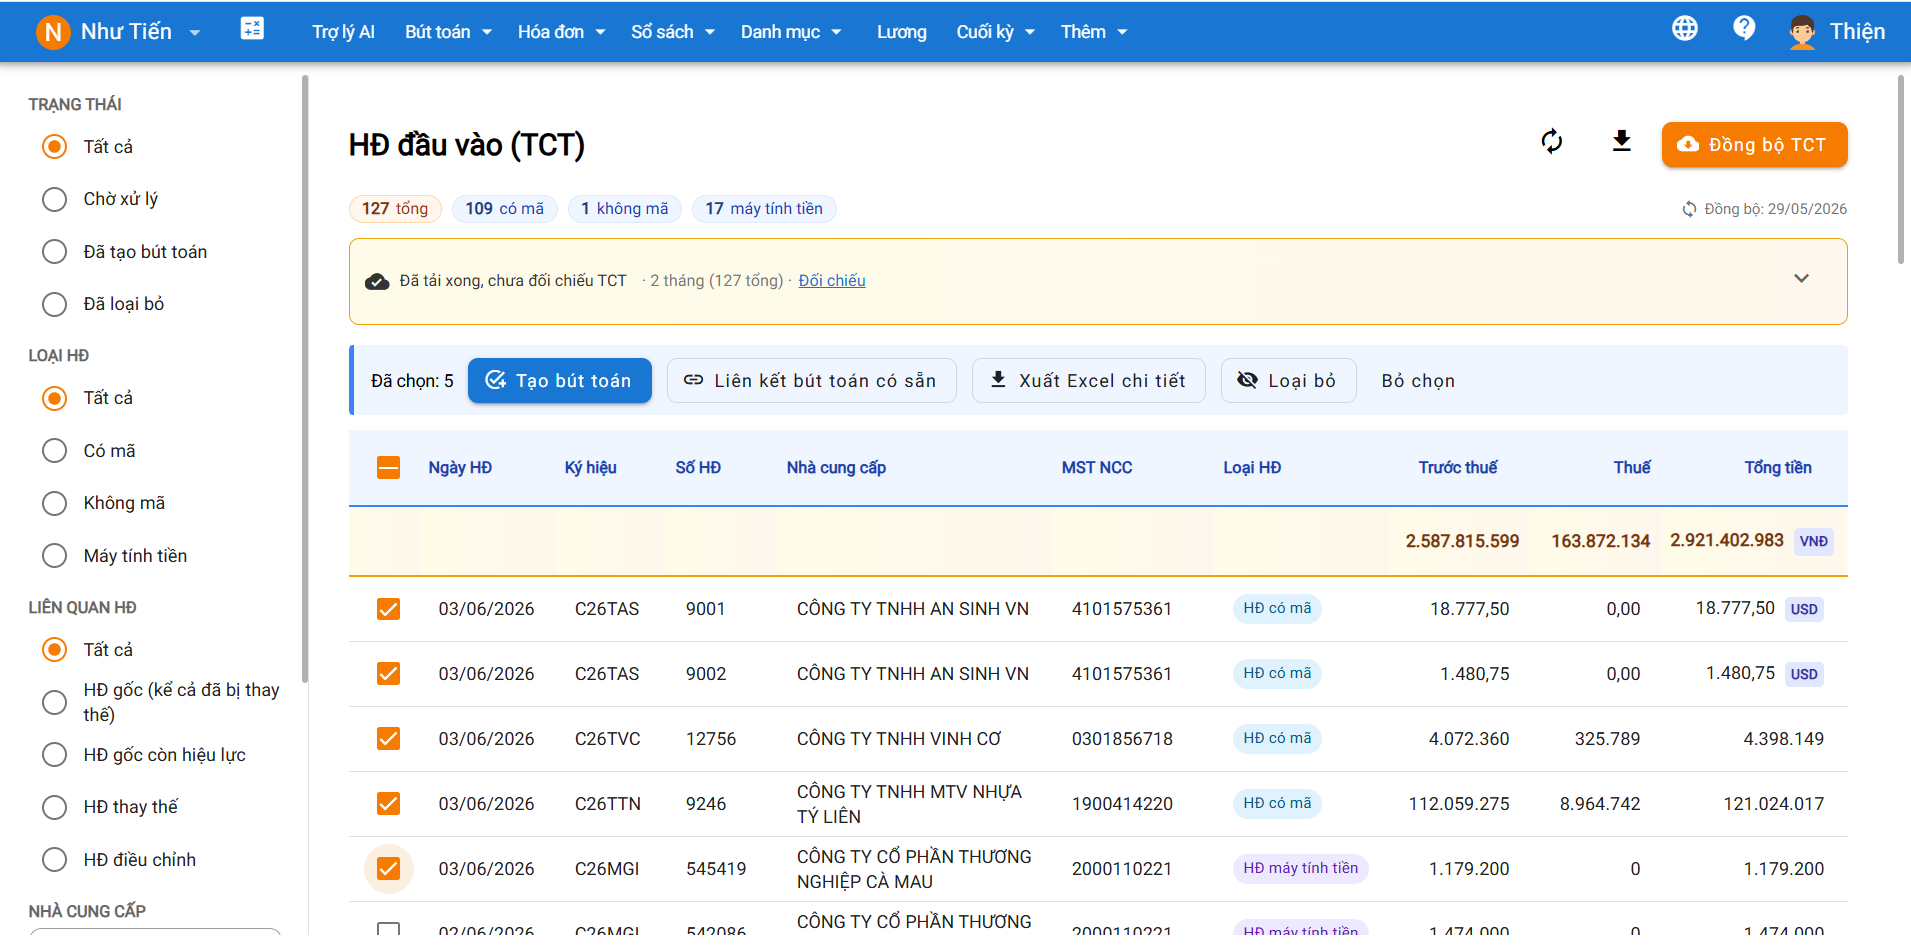Click the download arrow icon

click(1622, 142)
